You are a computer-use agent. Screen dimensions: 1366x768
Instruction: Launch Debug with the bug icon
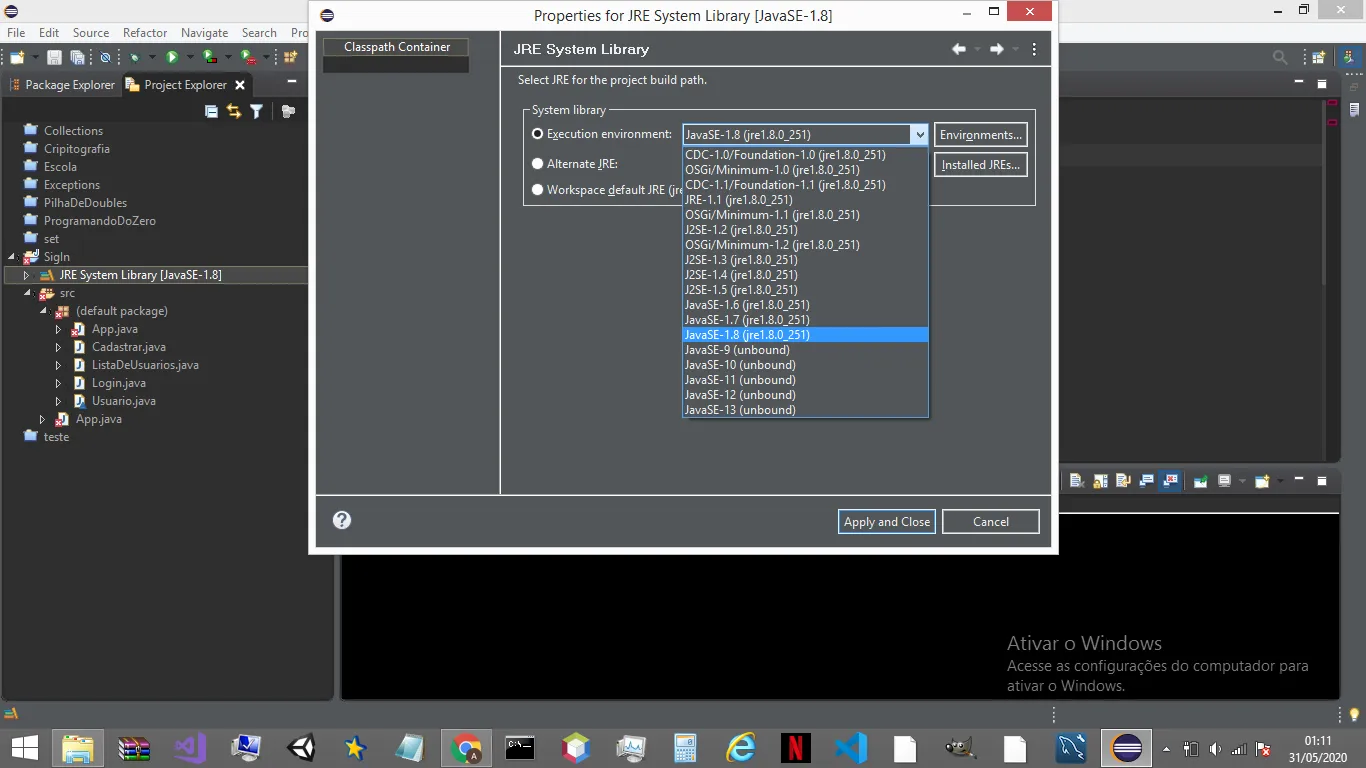[x=135, y=58]
